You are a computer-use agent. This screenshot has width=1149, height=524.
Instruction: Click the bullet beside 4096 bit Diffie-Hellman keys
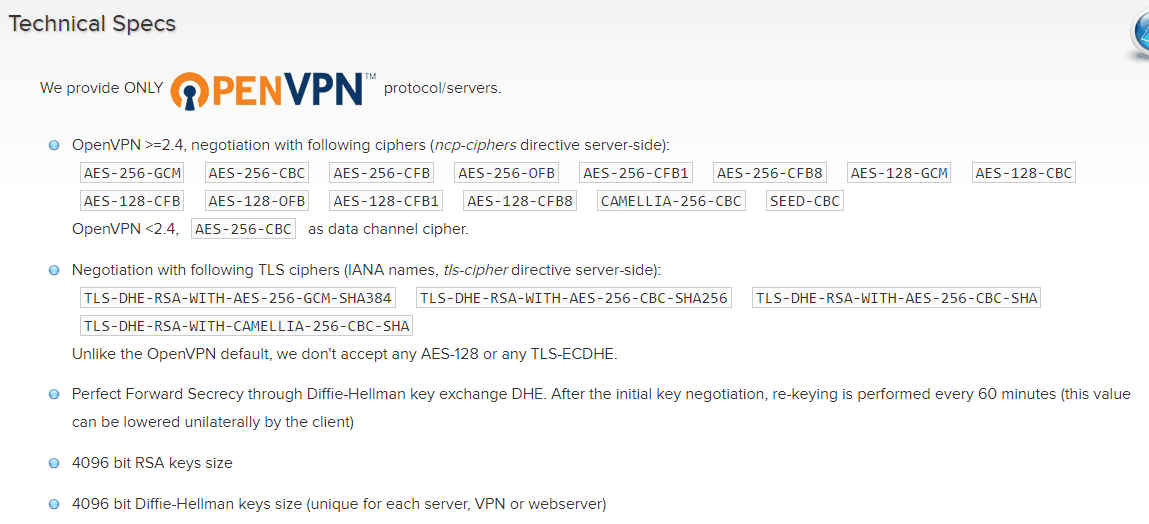coord(53,504)
